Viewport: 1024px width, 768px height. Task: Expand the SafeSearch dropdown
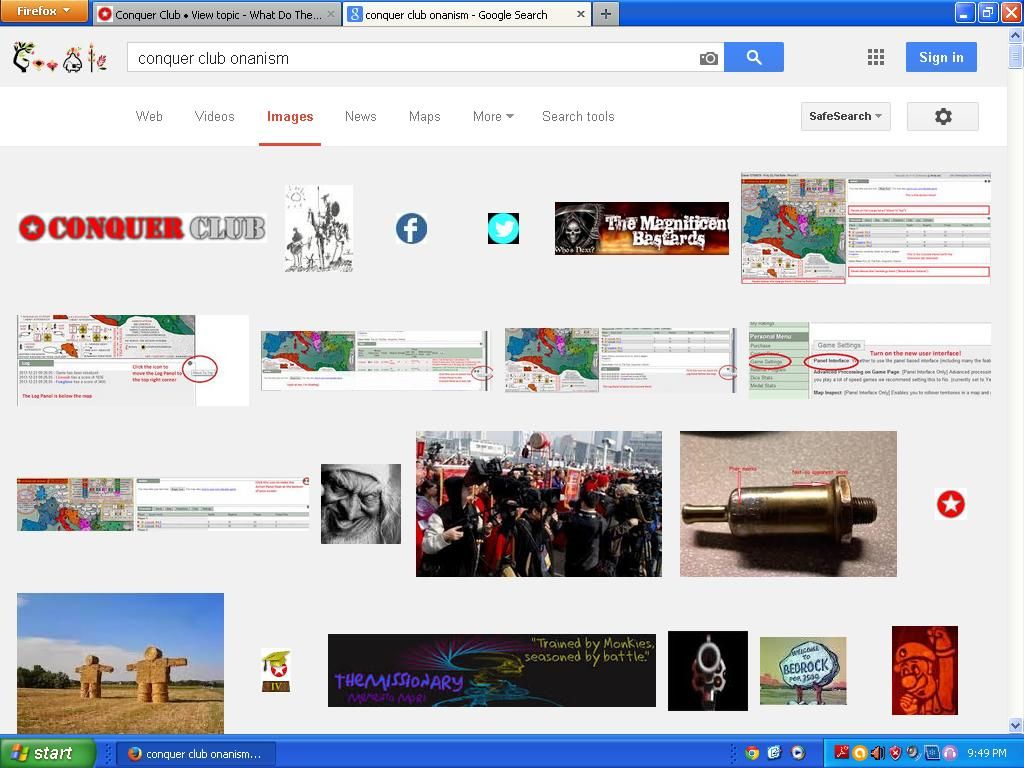pos(845,117)
